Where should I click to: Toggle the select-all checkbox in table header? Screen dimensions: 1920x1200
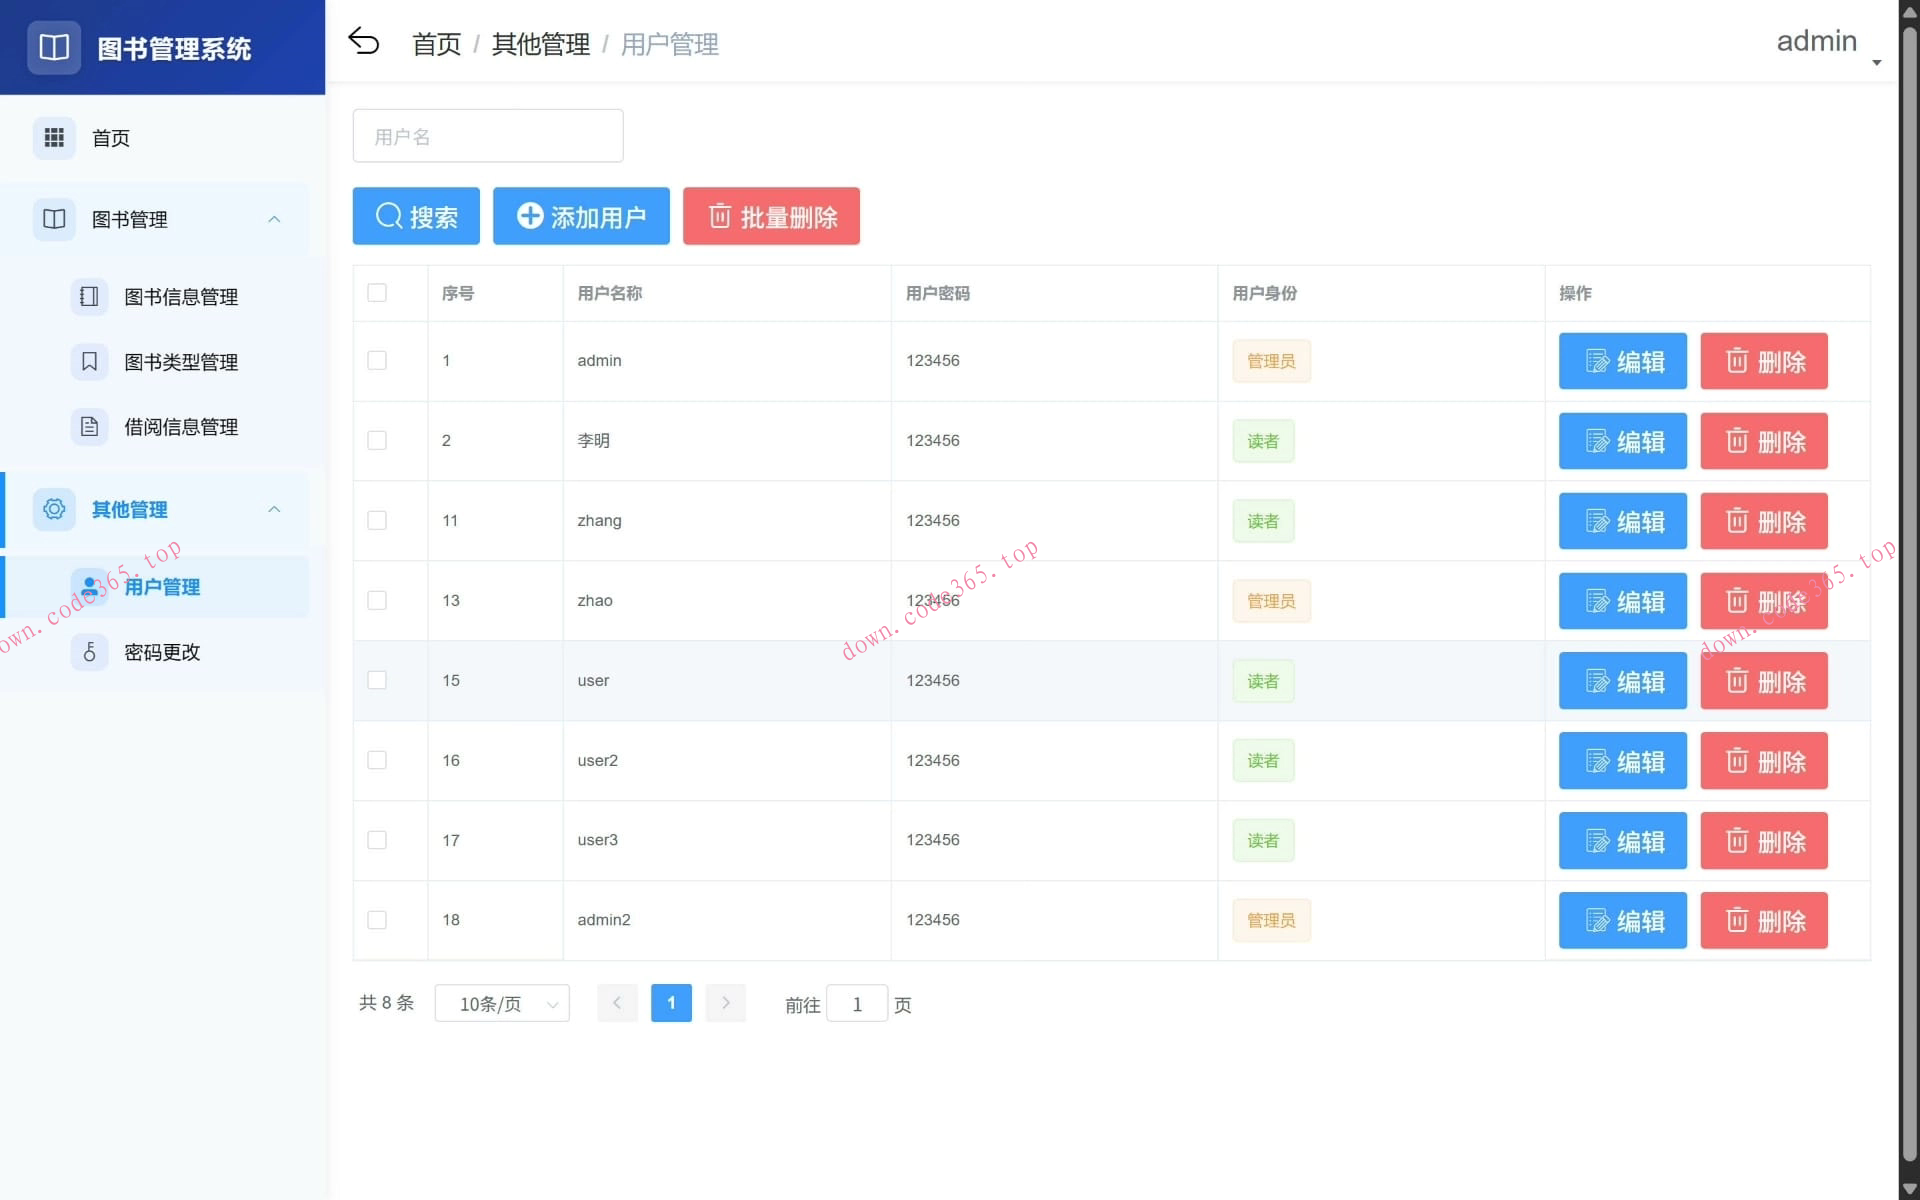point(377,293)
